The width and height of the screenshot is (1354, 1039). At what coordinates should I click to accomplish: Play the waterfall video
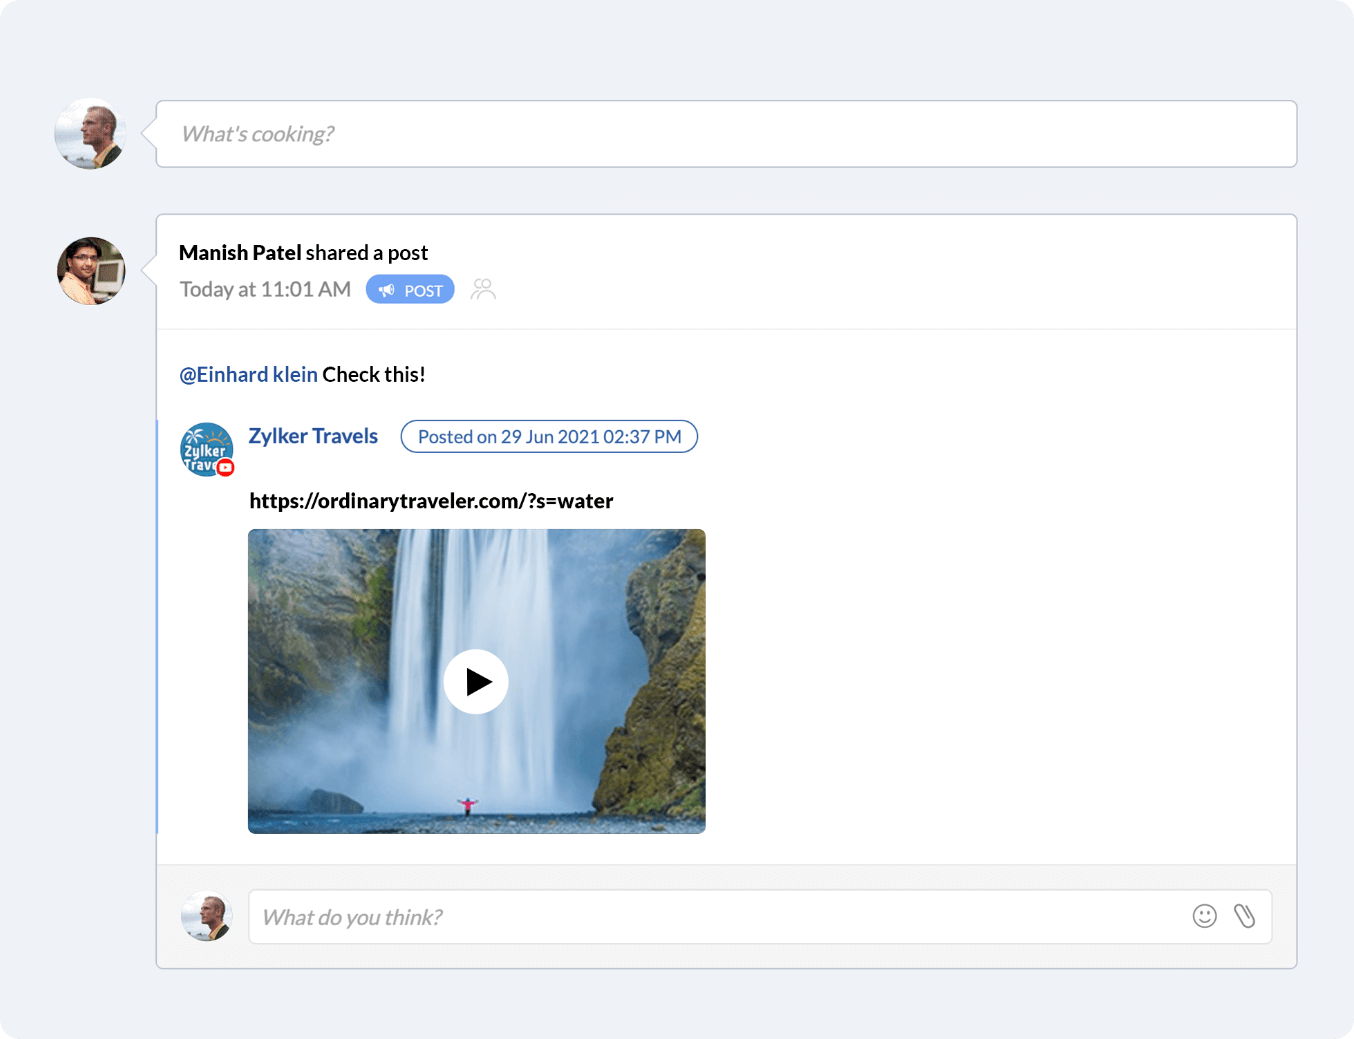pos(476,682)
